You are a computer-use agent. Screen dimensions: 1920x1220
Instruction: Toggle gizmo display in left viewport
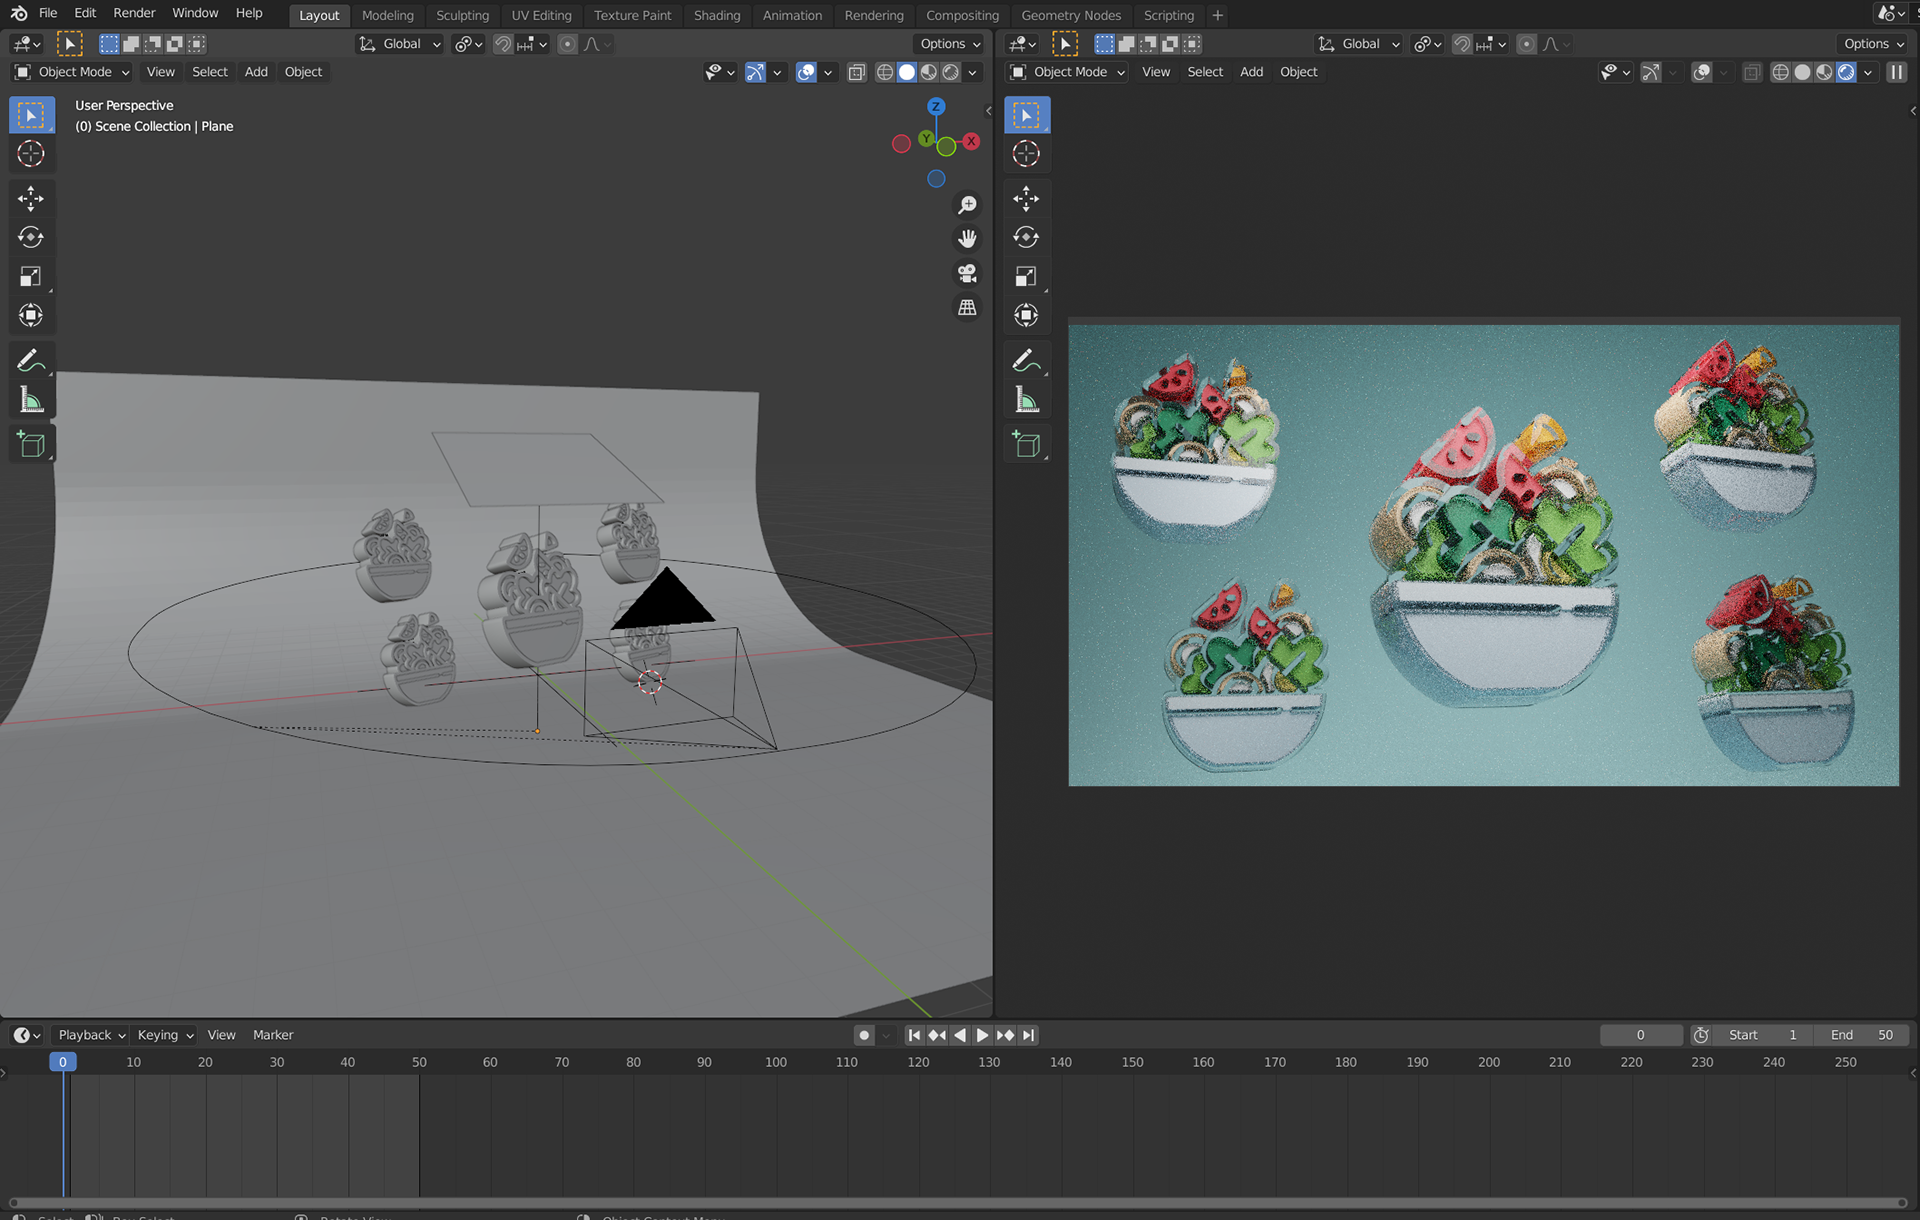pos(755,72)
